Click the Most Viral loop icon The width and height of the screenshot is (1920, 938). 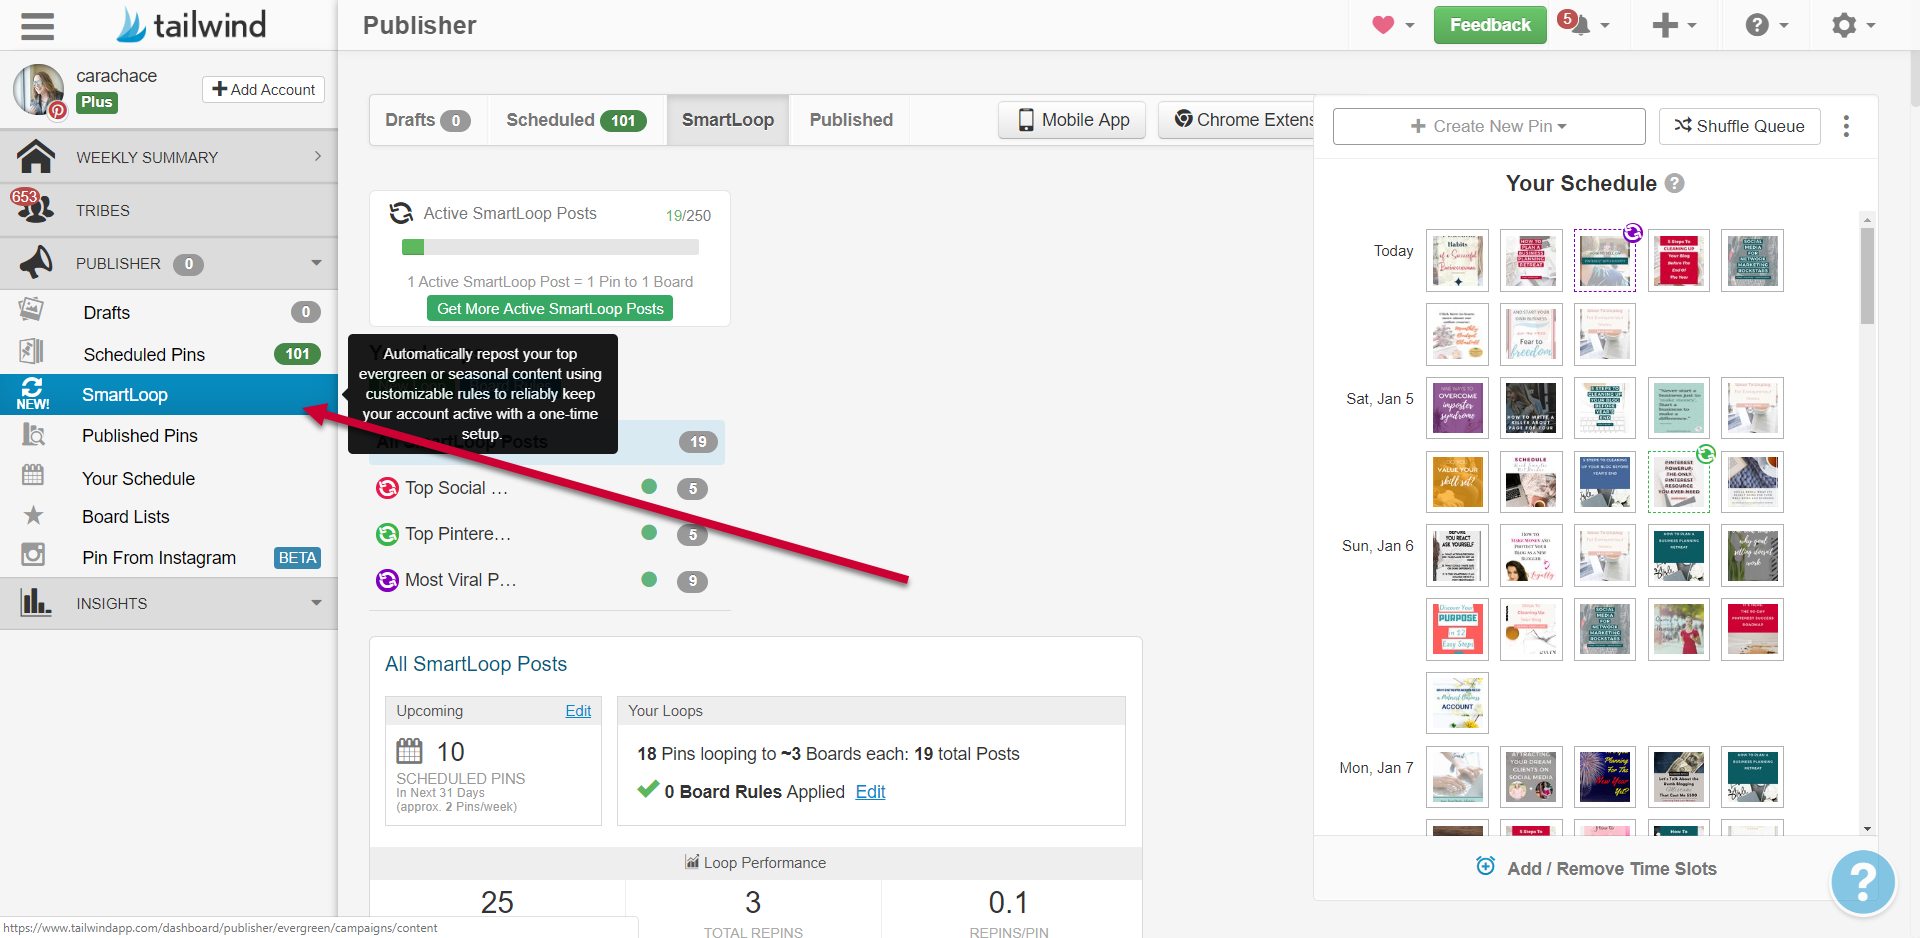[x=387, y=580]
